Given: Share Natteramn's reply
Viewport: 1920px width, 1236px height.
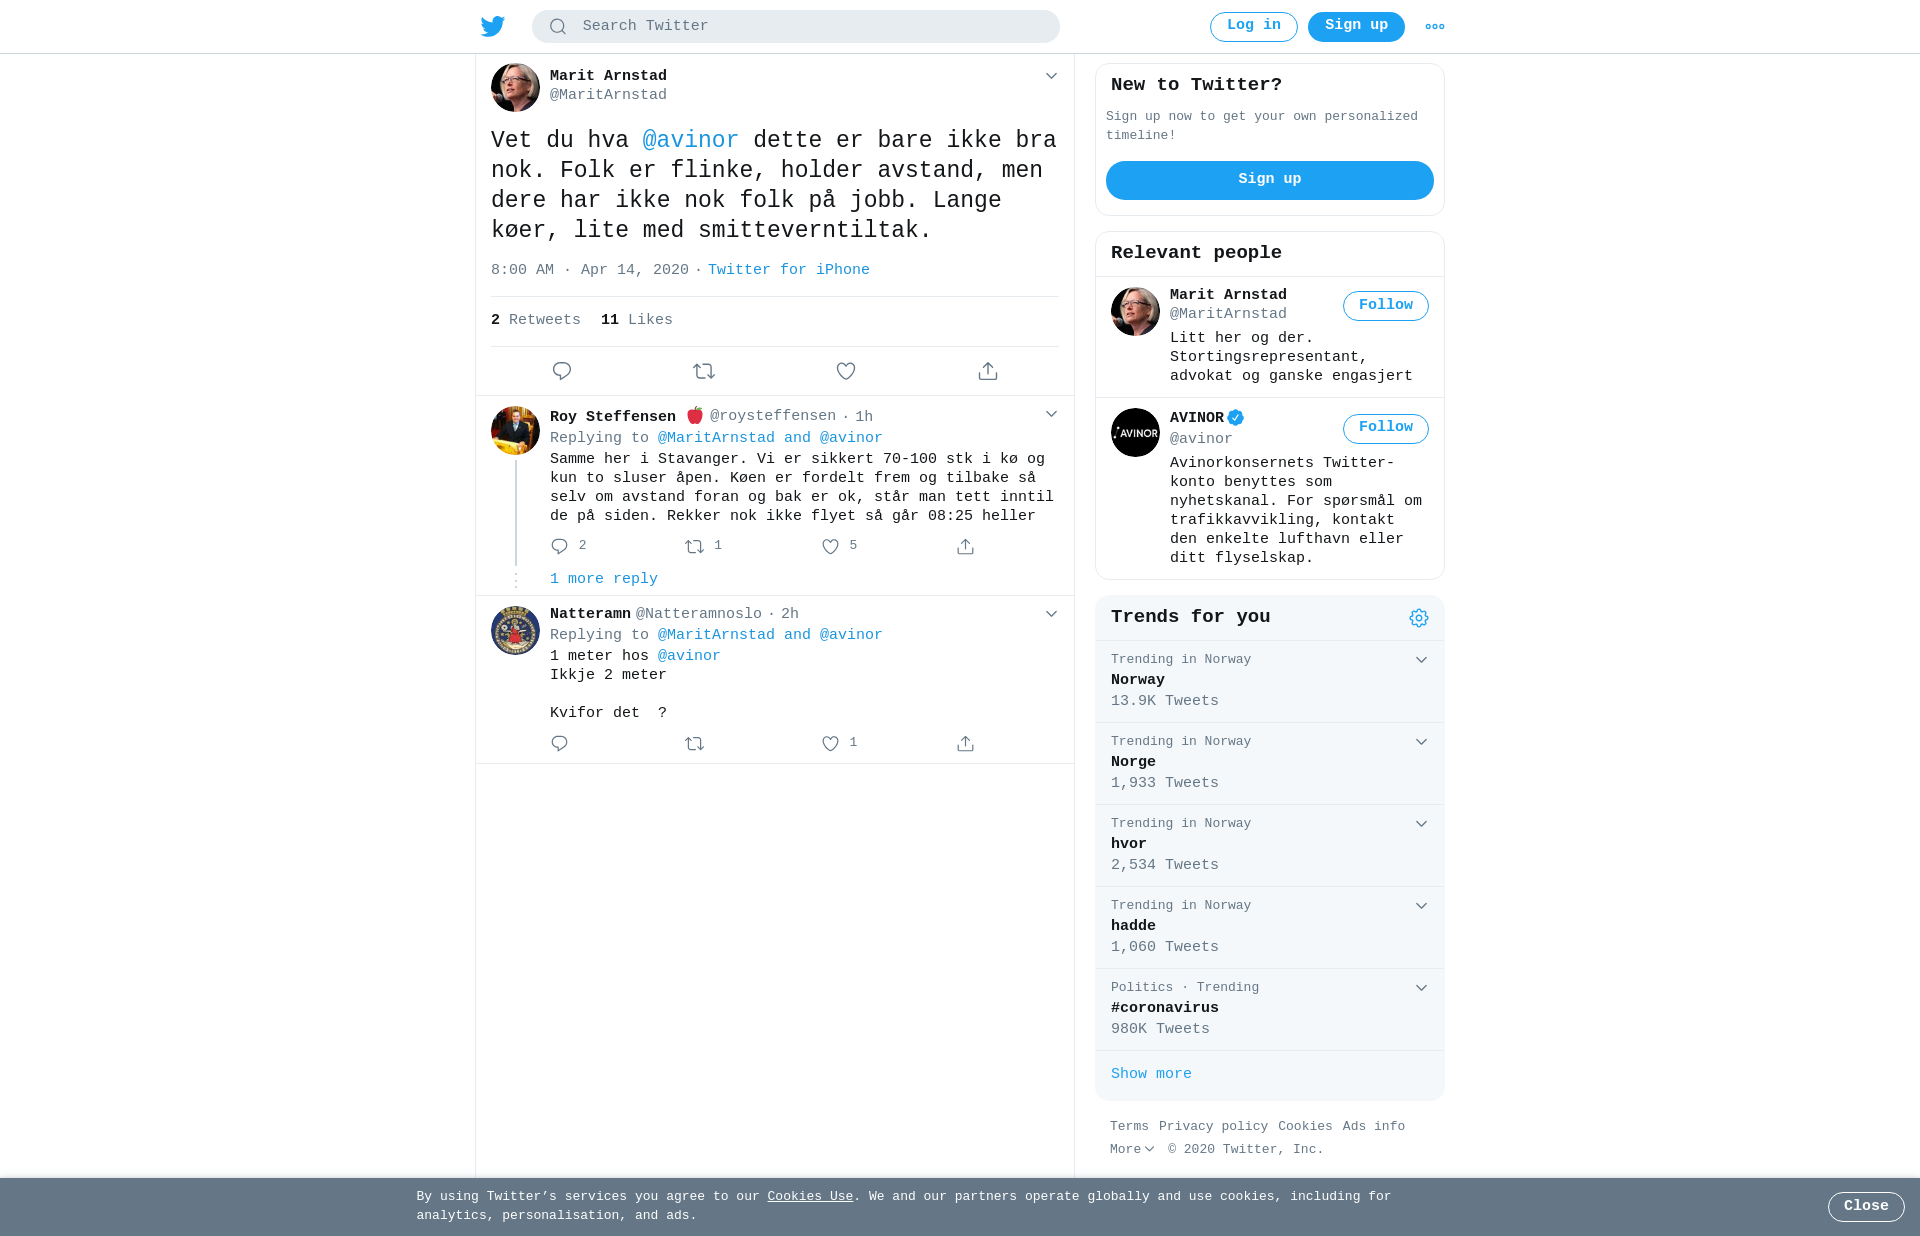Looking at the screenshot, I should tap(965, 743).
